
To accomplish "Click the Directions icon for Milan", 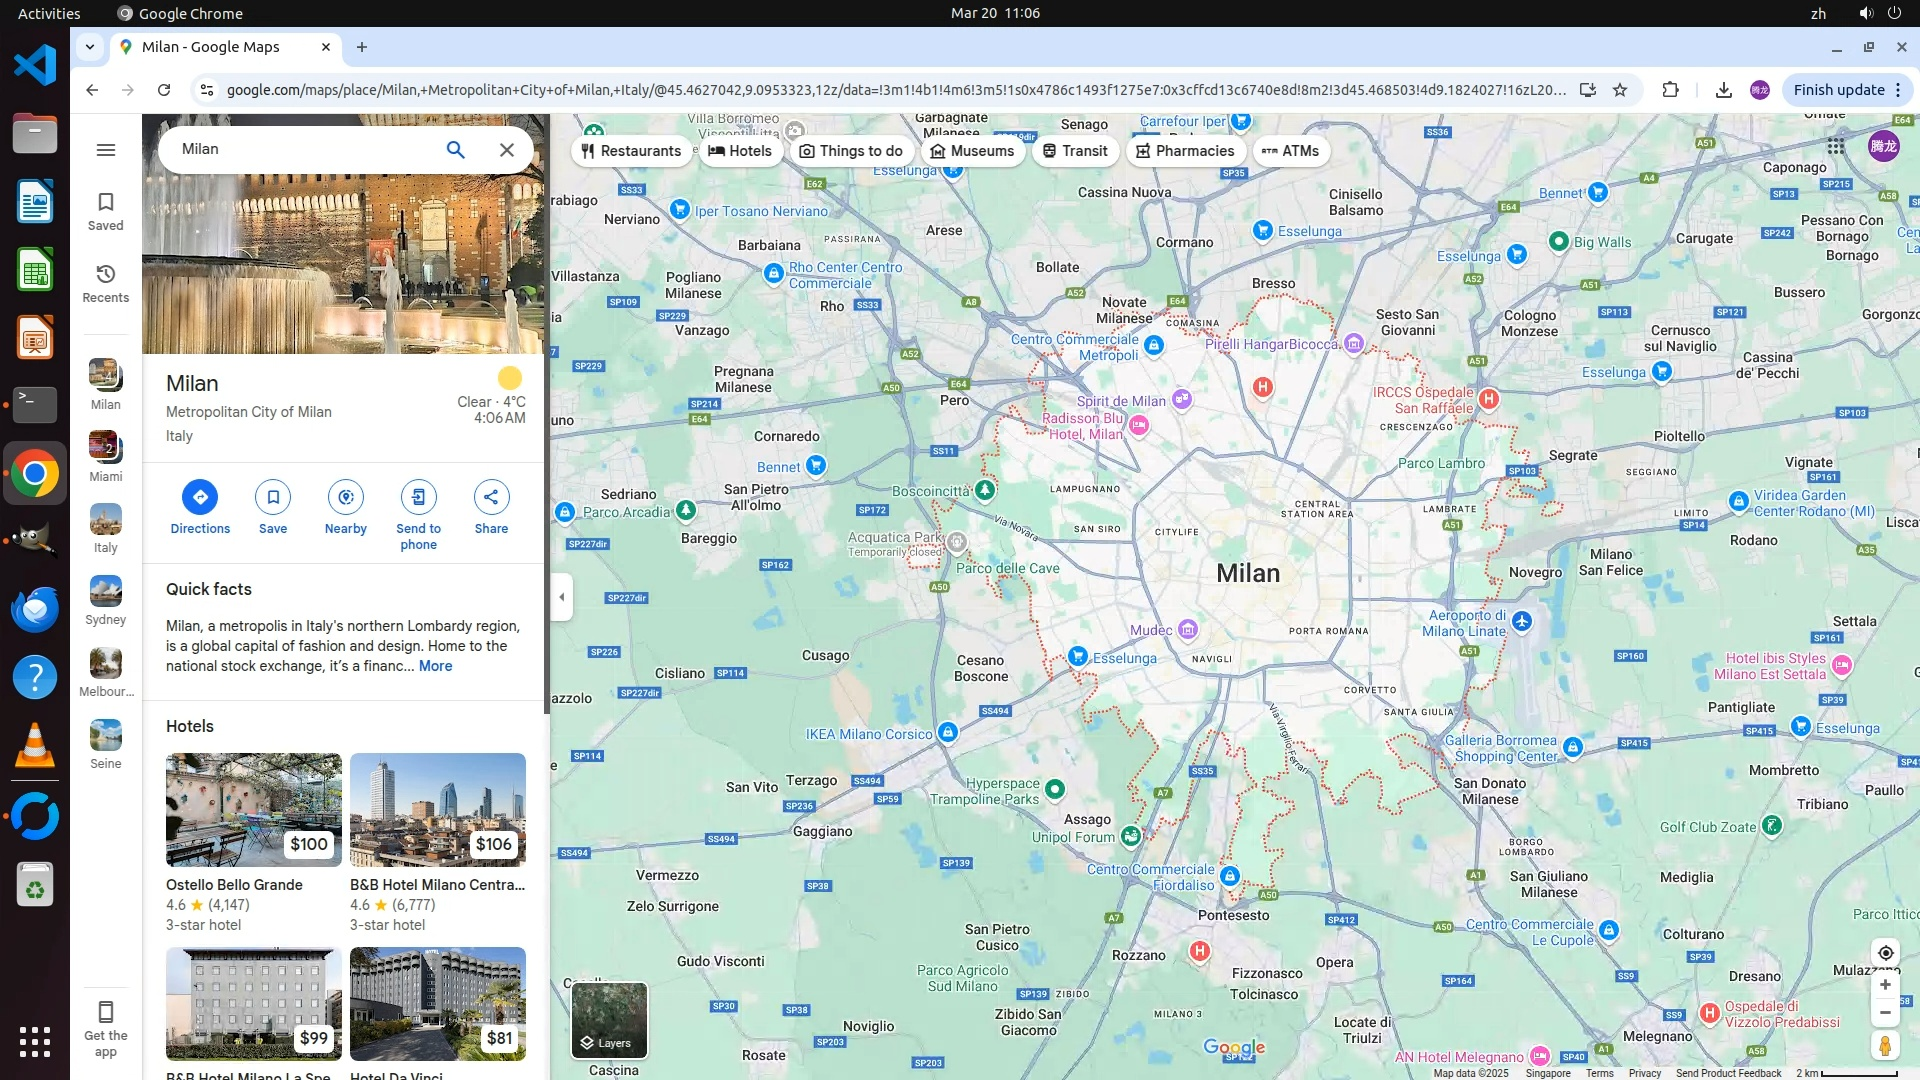I will click(200, 497).
